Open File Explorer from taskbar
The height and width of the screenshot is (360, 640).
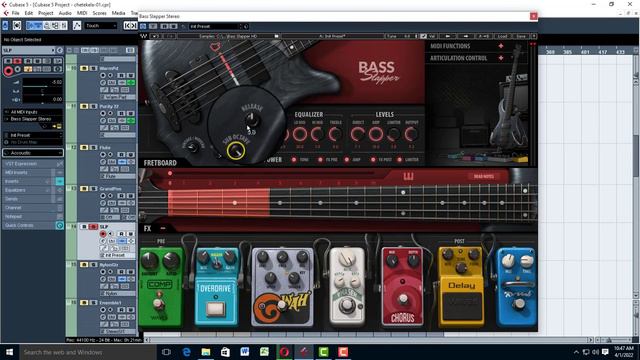[206, 352]
